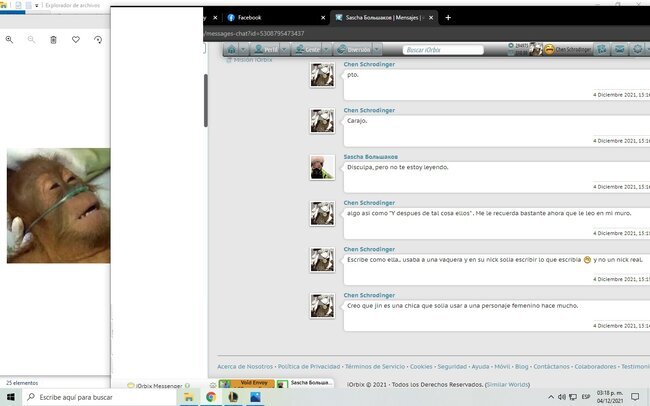Screen dimensions: 650x406
Task: Open the Photos app from the taskbar
Action: (x=256, y=397)
